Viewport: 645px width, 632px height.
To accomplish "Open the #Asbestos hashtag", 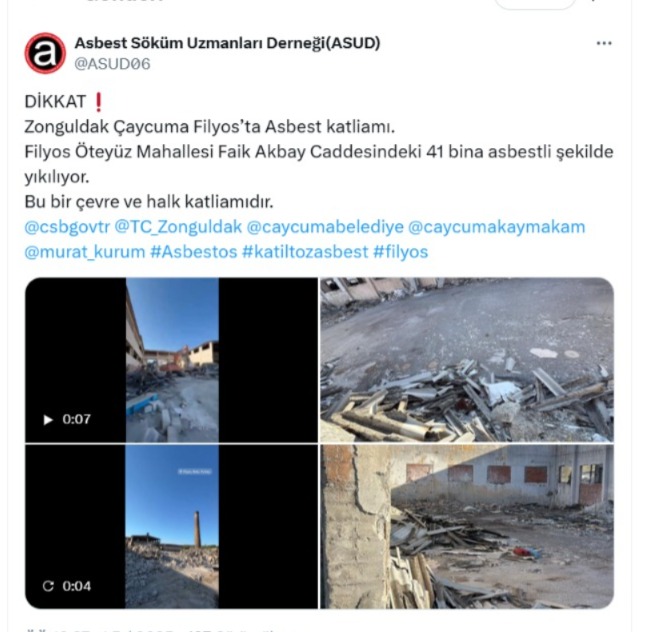I will coord(194,252).
